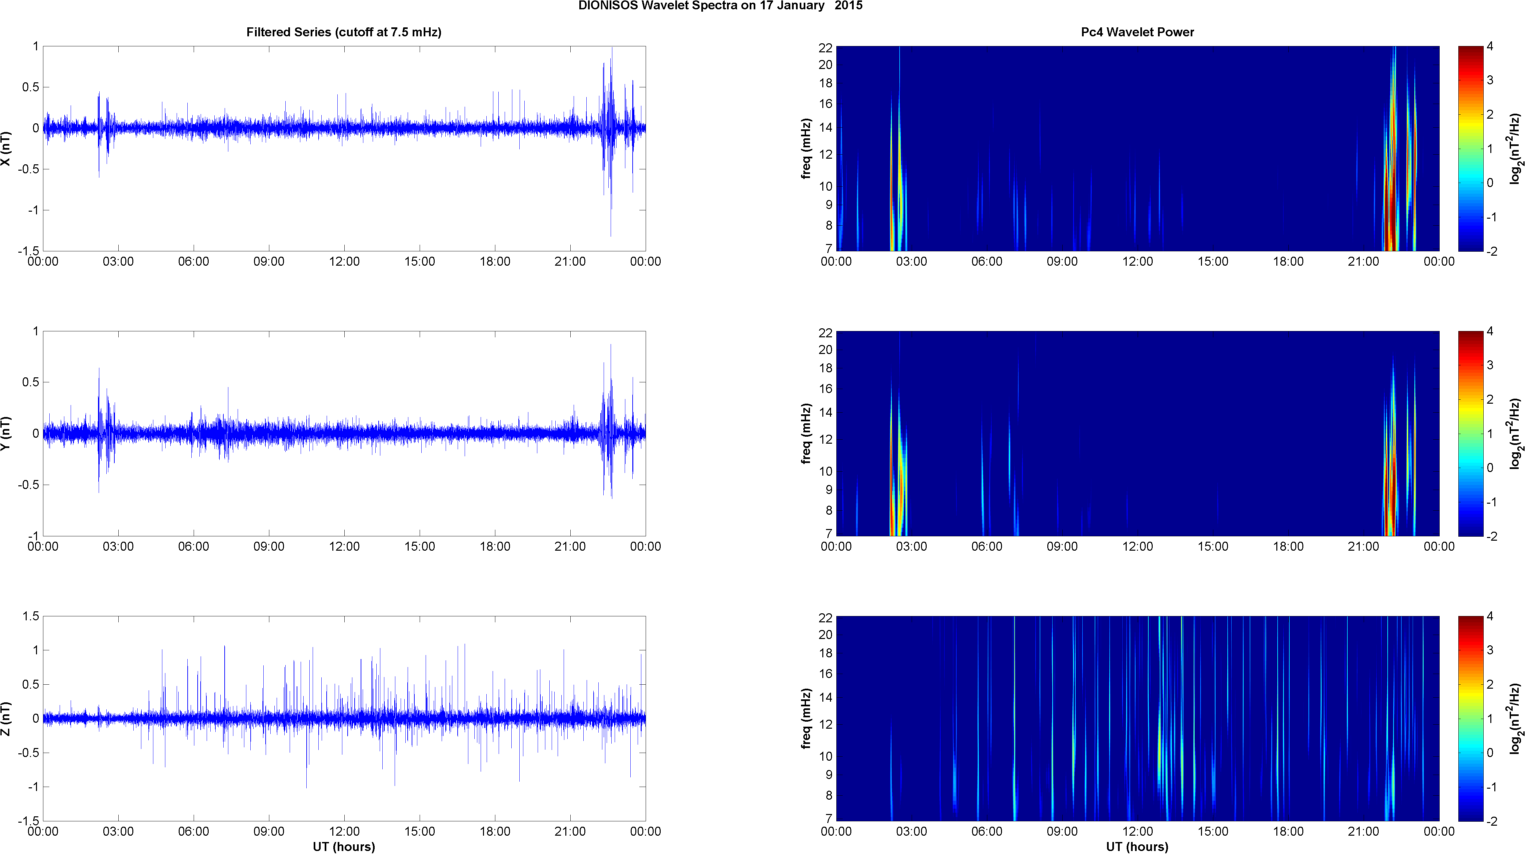Click the DIONISOS Wavelet Spectra main title
The image size is (1525, 854).
(x=720, y=6)
